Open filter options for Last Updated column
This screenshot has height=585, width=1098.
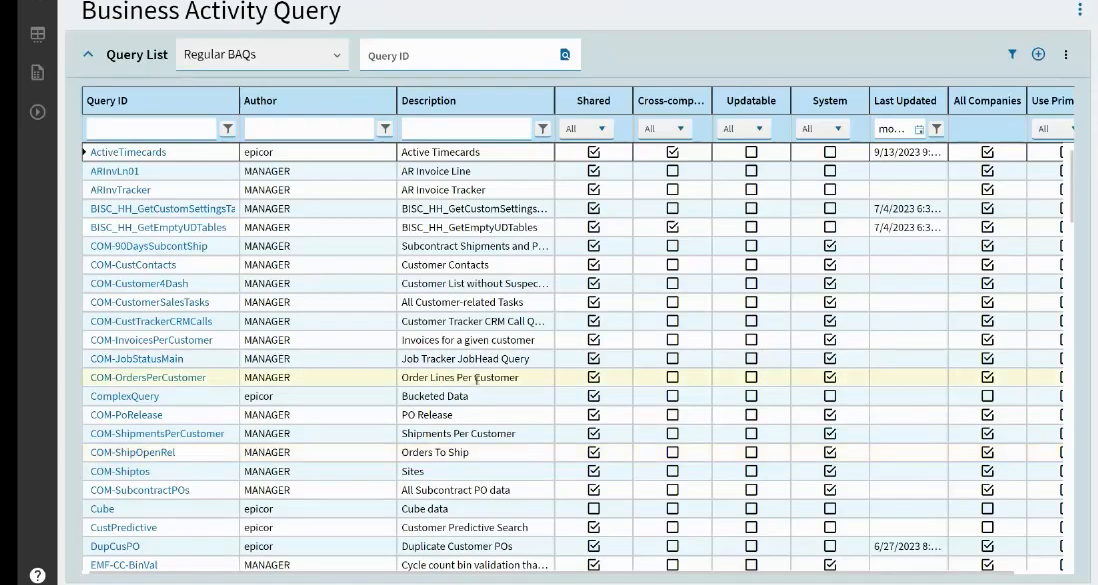point(936,128)
